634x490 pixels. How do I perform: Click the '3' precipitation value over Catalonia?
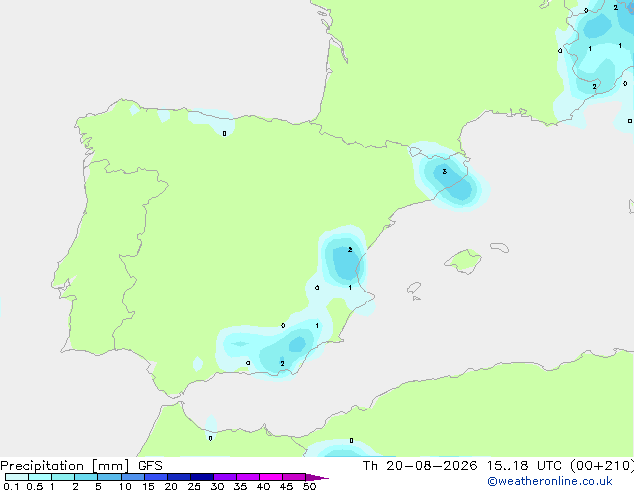444,171
